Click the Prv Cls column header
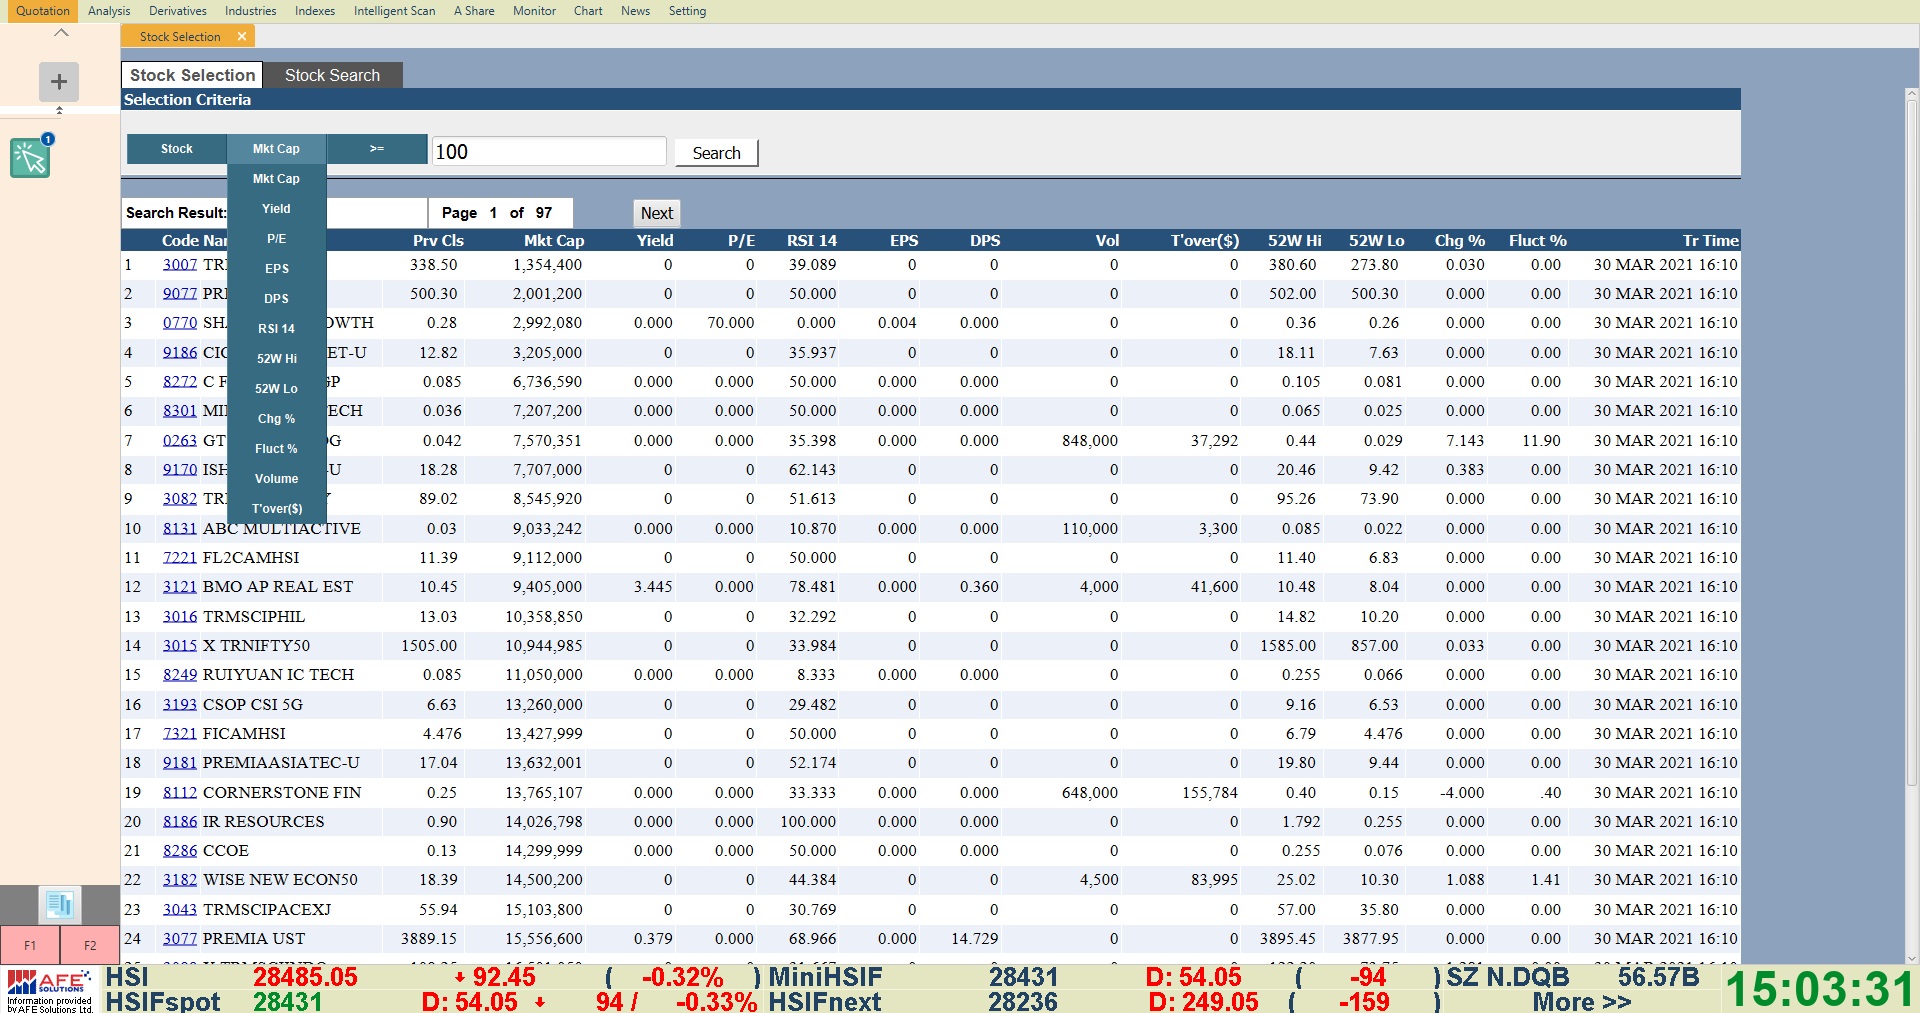This screenshot has height=1013, width=1920. (x=438, y=241)
